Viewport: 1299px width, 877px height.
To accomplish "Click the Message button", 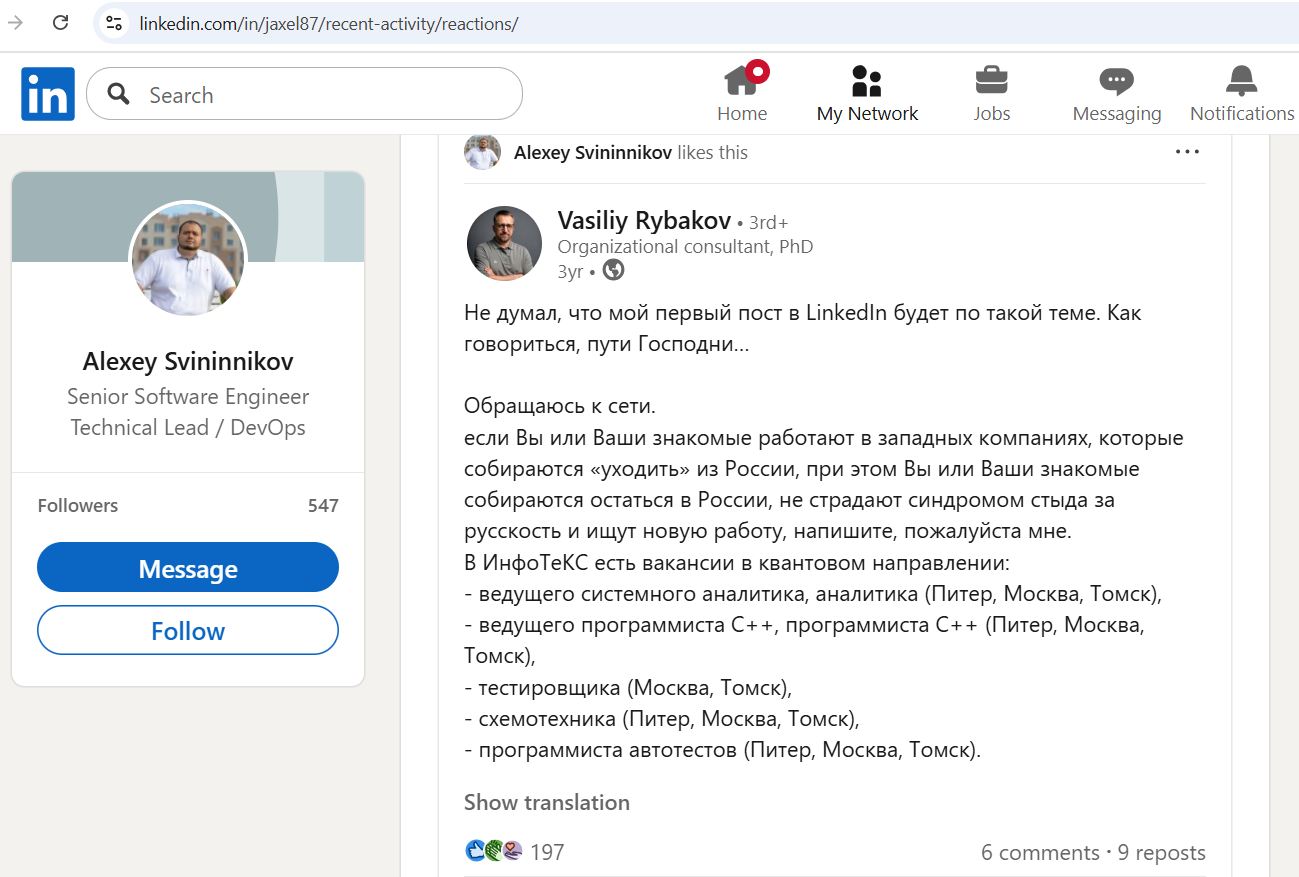I will pos(188,569).
